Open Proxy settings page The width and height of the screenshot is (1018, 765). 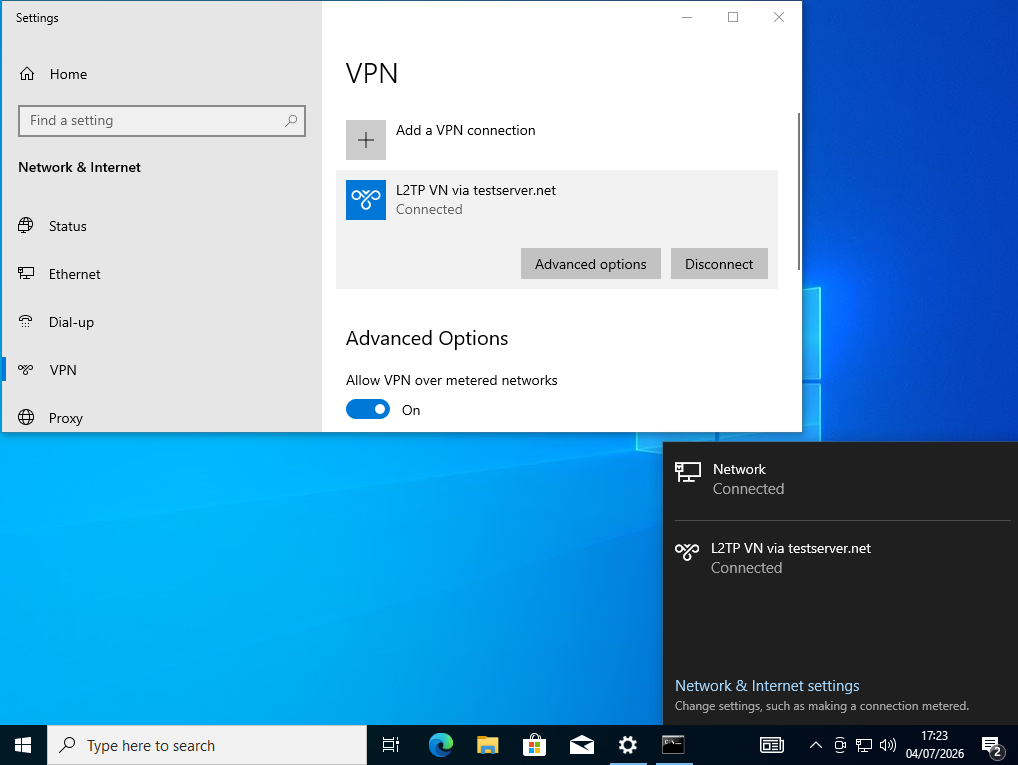click(162, 418)
